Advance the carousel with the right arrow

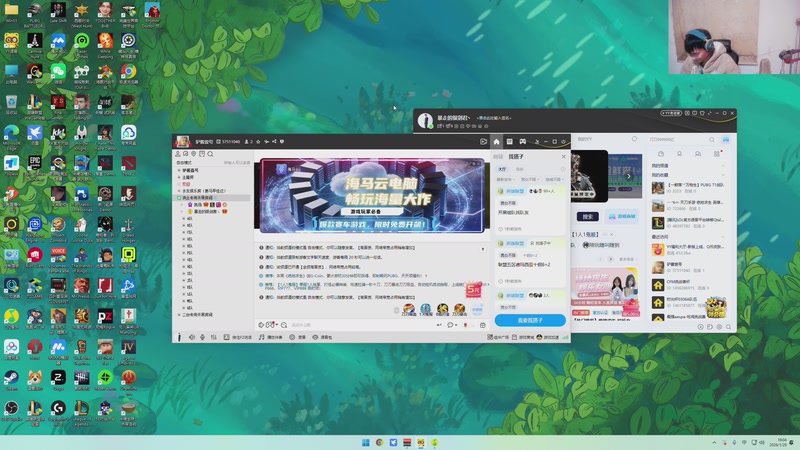(x=629, y=176)
